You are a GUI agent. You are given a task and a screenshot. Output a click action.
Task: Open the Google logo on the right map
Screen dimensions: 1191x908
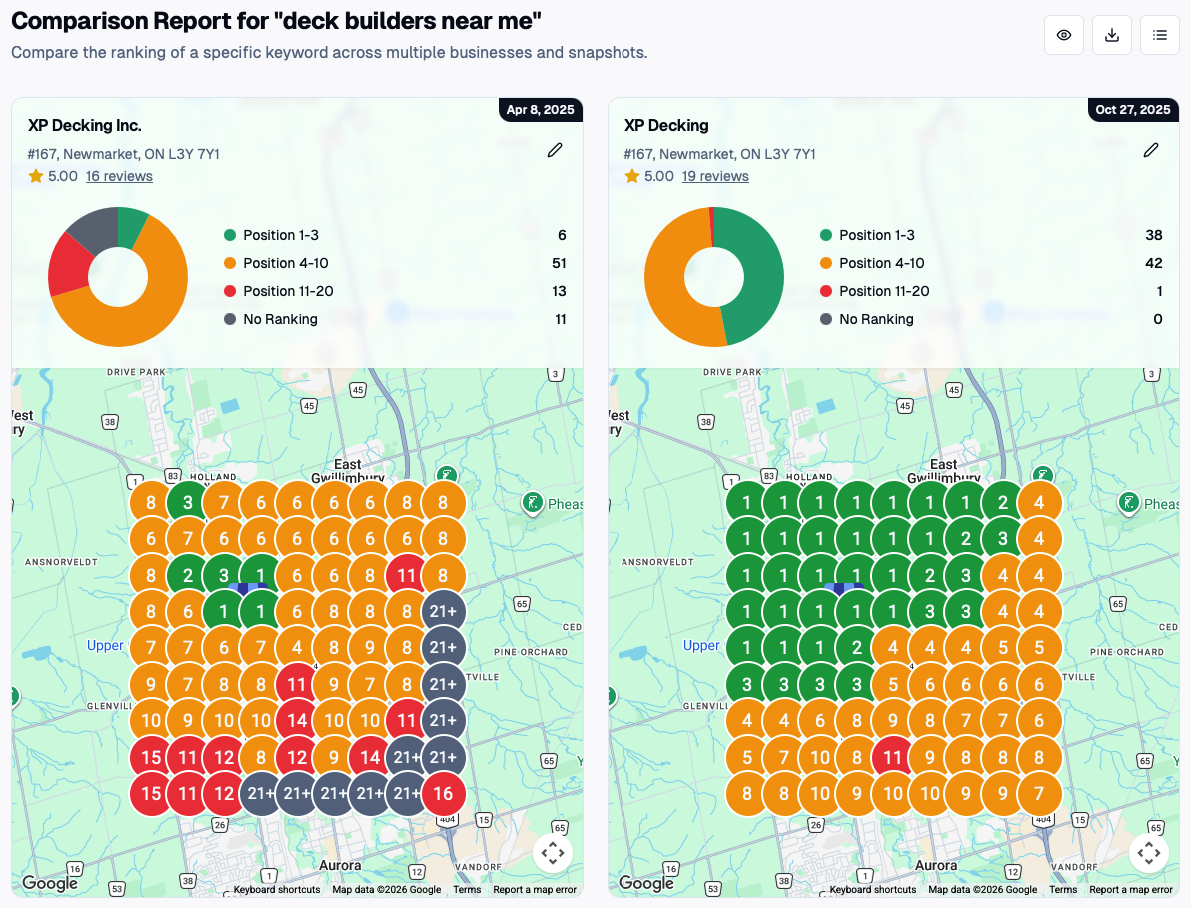coord(646,882)
